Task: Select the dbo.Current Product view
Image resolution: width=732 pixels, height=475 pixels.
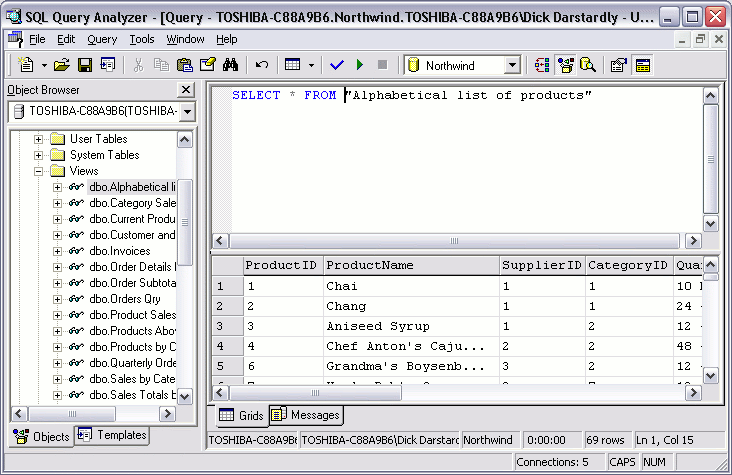Action: (x=132, y=219)
